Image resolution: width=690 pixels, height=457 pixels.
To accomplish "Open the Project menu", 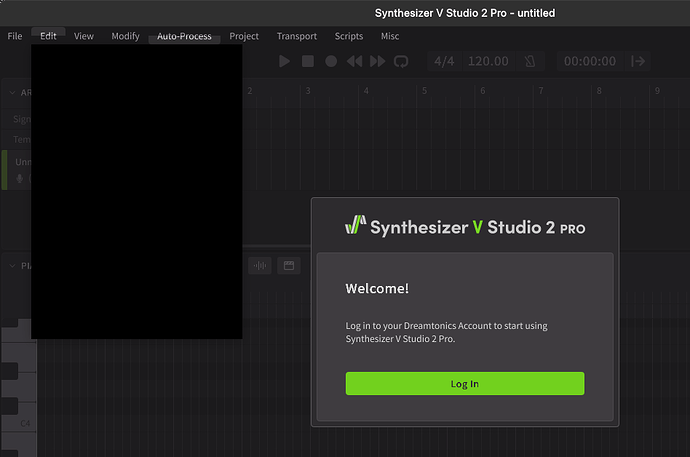I will (244, 36).
